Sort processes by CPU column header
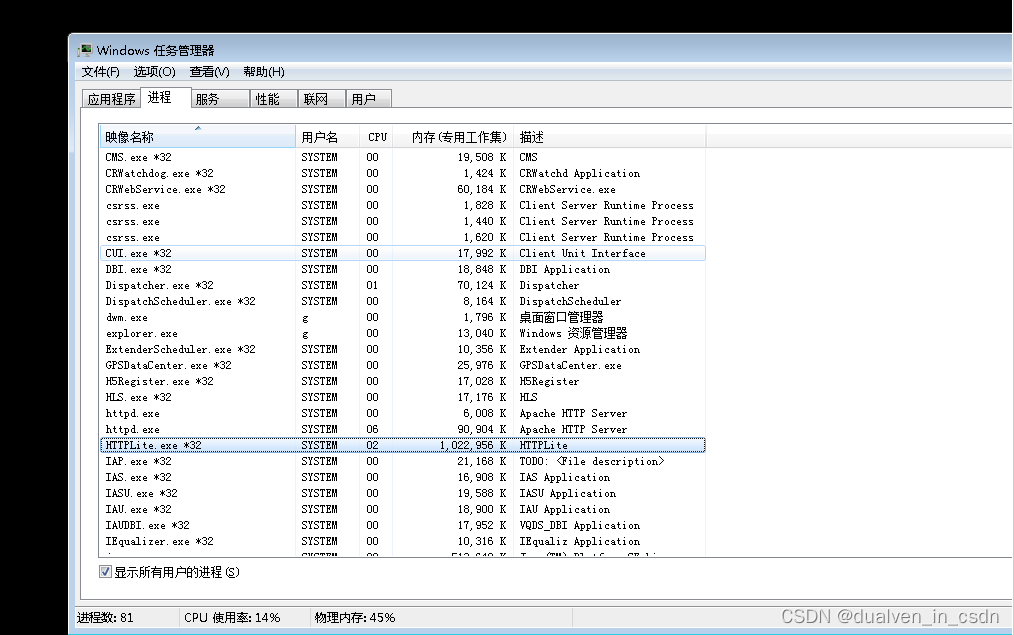The height and width of the screenshot is (635, 1014). [377, 137]
